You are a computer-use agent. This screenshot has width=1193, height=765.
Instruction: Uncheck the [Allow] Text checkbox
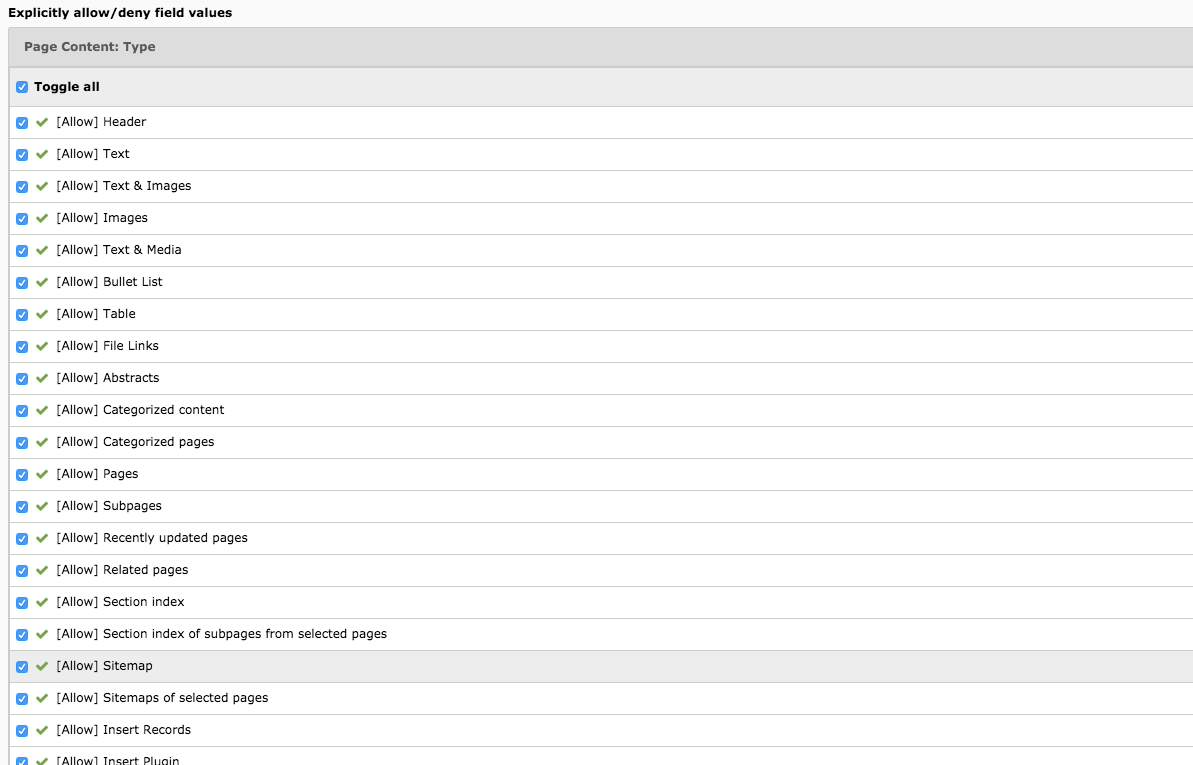(x=22, y=155)
